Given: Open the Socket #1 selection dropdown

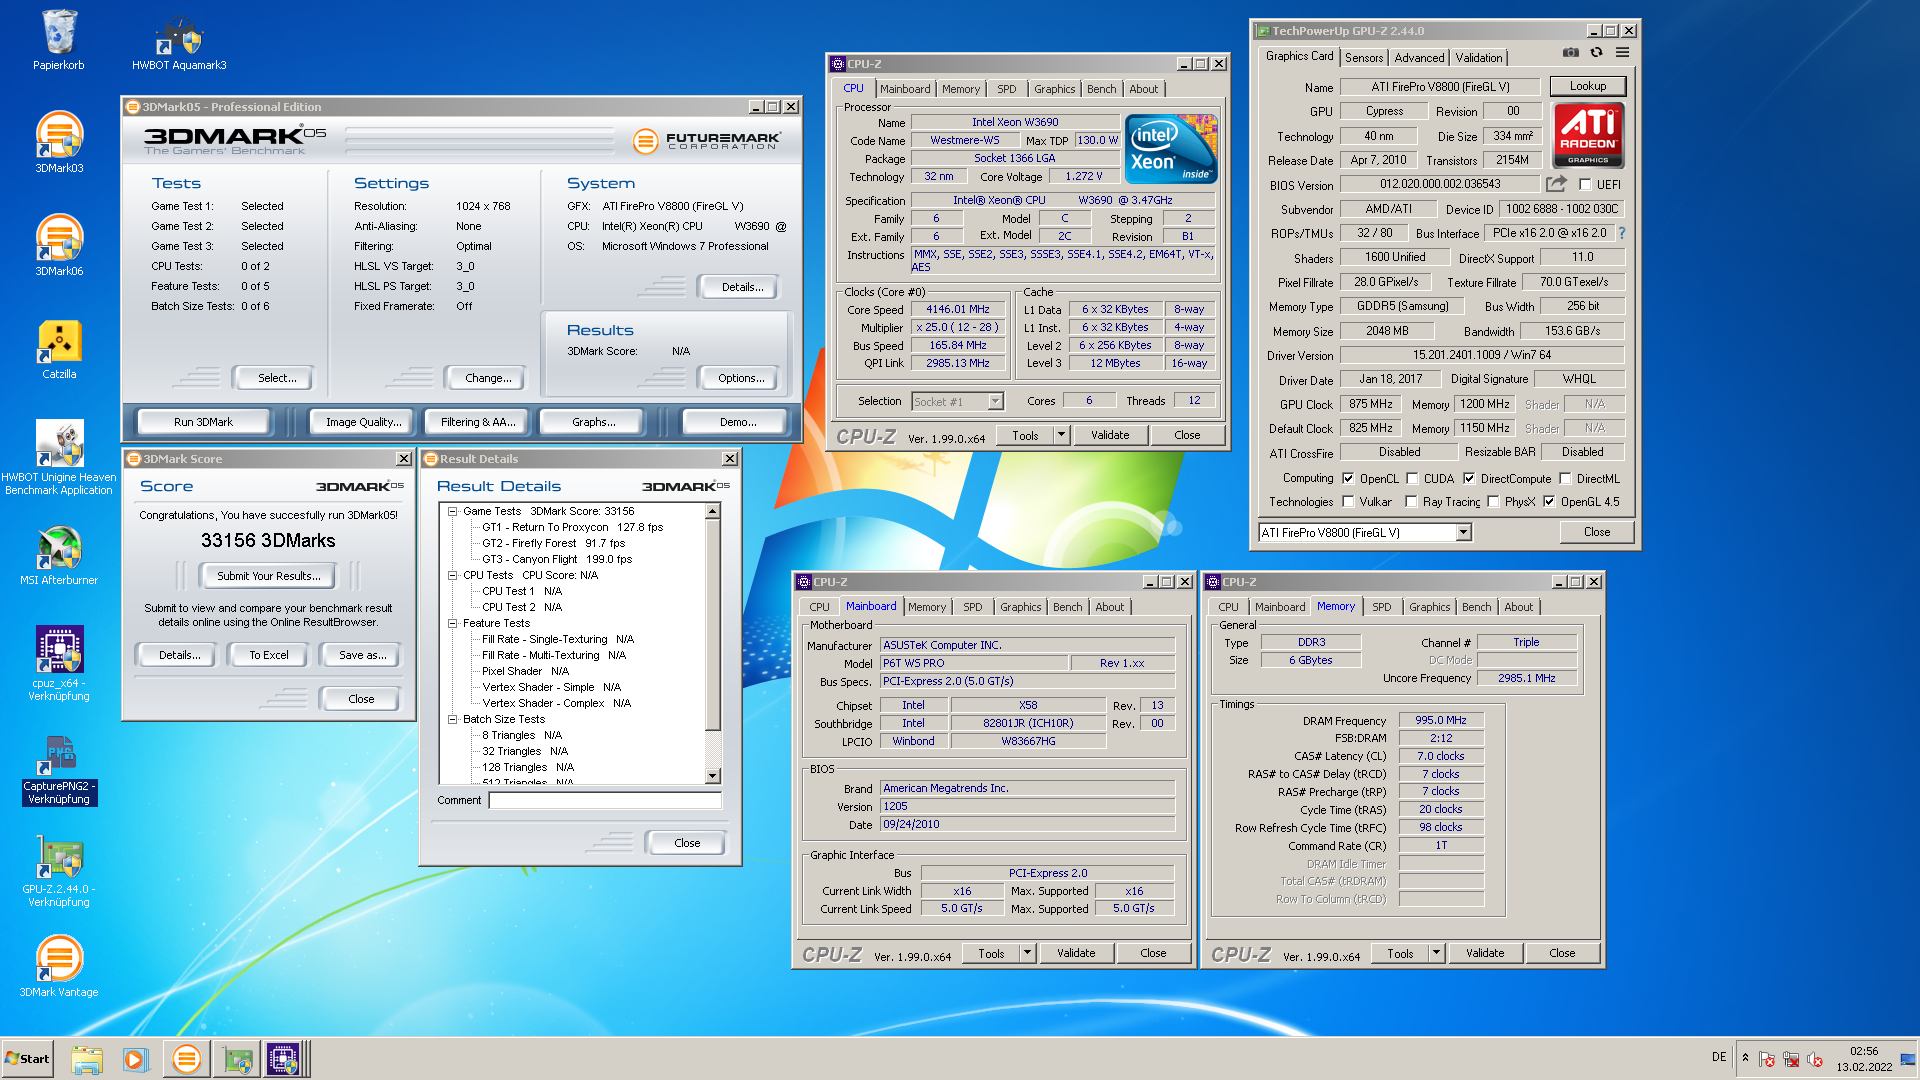Looking at the screenshot, I should point(995,401).
